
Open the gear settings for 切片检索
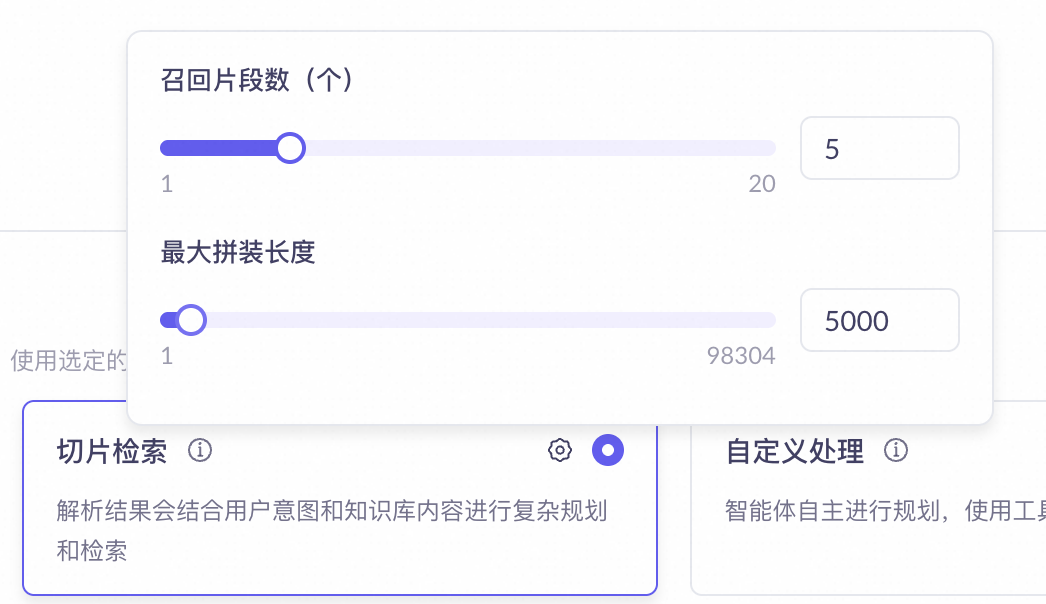click(x=560, y=450)
